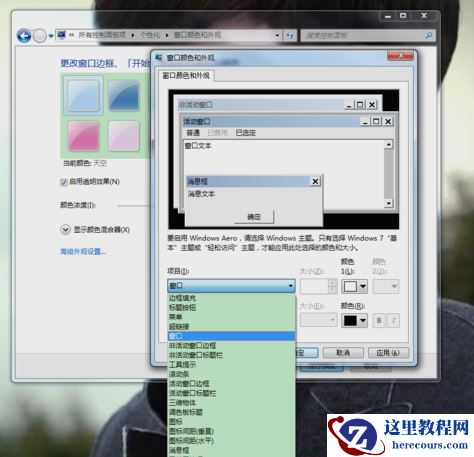
Task: Select highlighted 窗口 list entry
Action: click(x=231, y=336)
